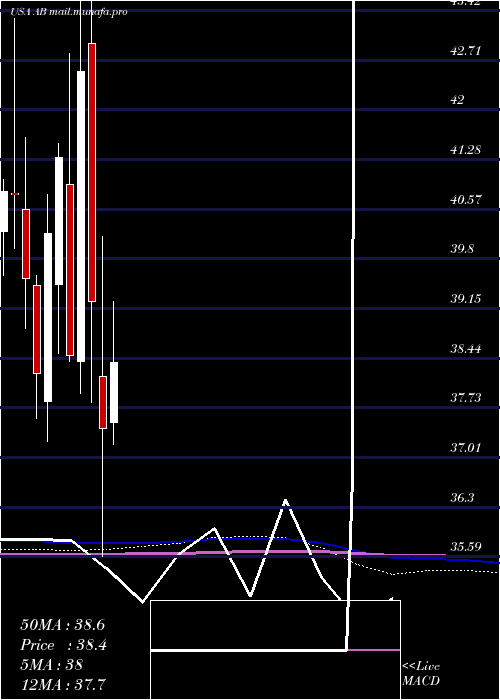Click the 36.3 price axis label

(x=462, y=497)
